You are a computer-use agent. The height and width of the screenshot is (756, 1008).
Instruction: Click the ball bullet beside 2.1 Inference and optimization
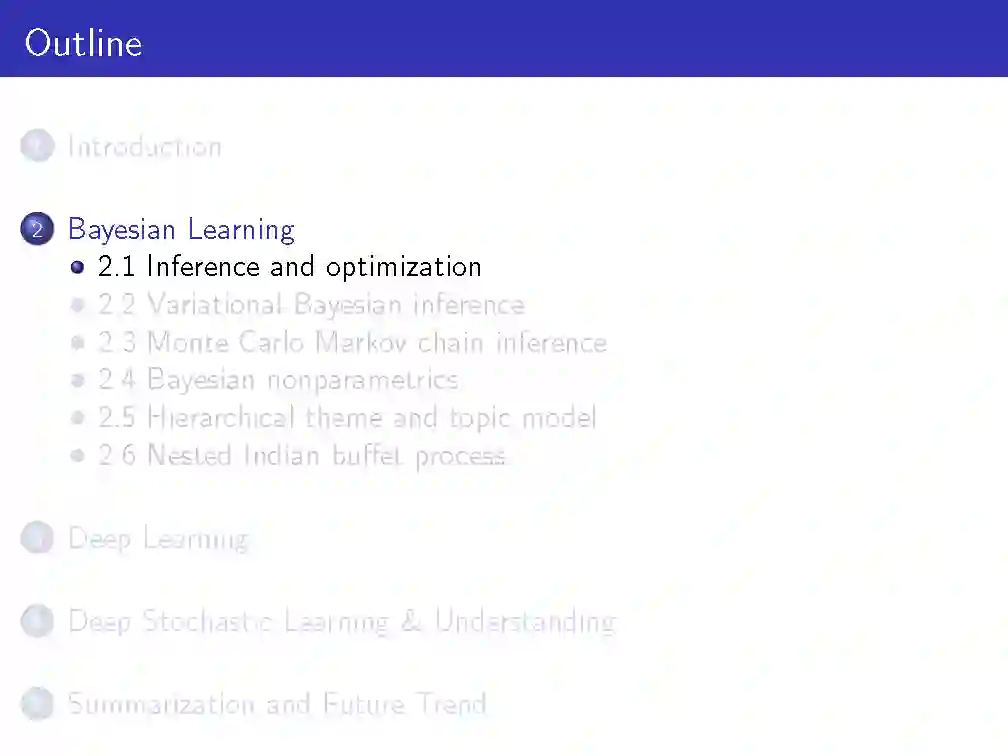[78, 268]
